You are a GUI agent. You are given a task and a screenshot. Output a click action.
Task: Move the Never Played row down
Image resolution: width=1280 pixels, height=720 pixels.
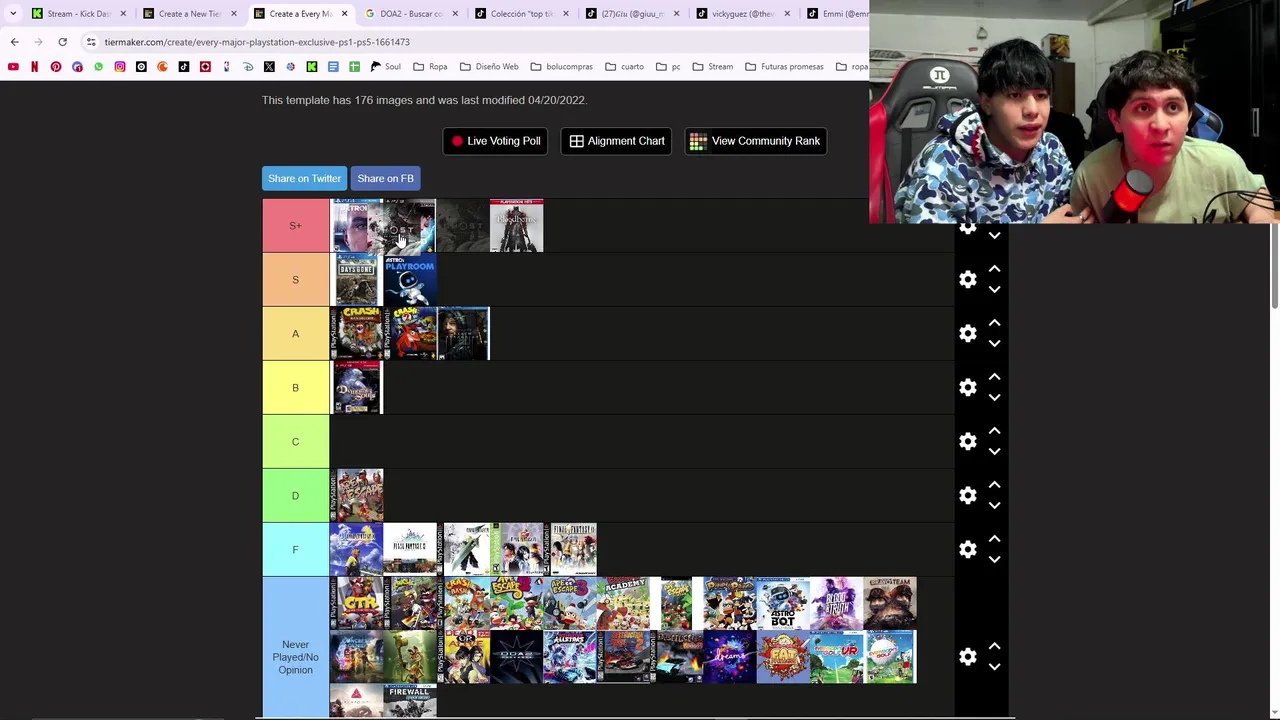click(994, 666)
